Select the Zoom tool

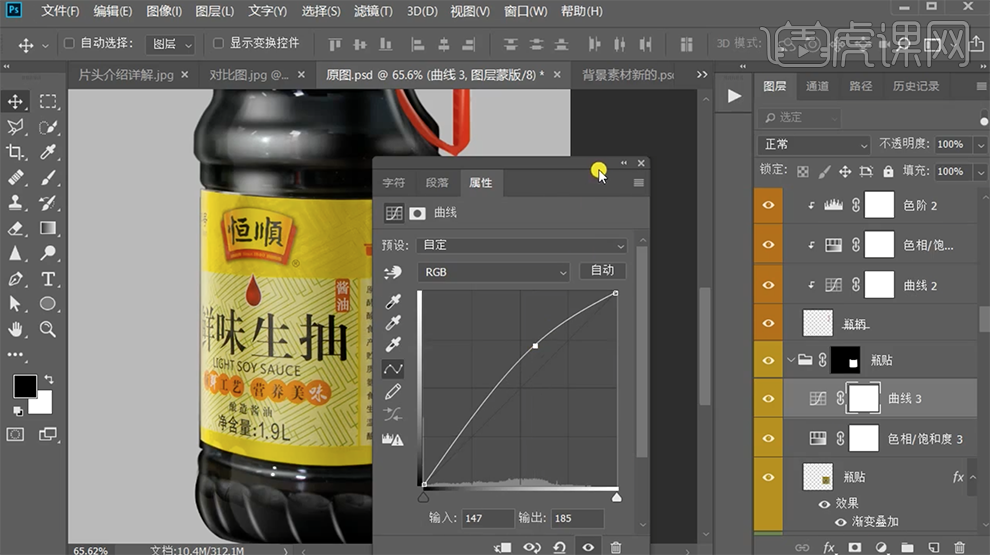tap(47, 329)
